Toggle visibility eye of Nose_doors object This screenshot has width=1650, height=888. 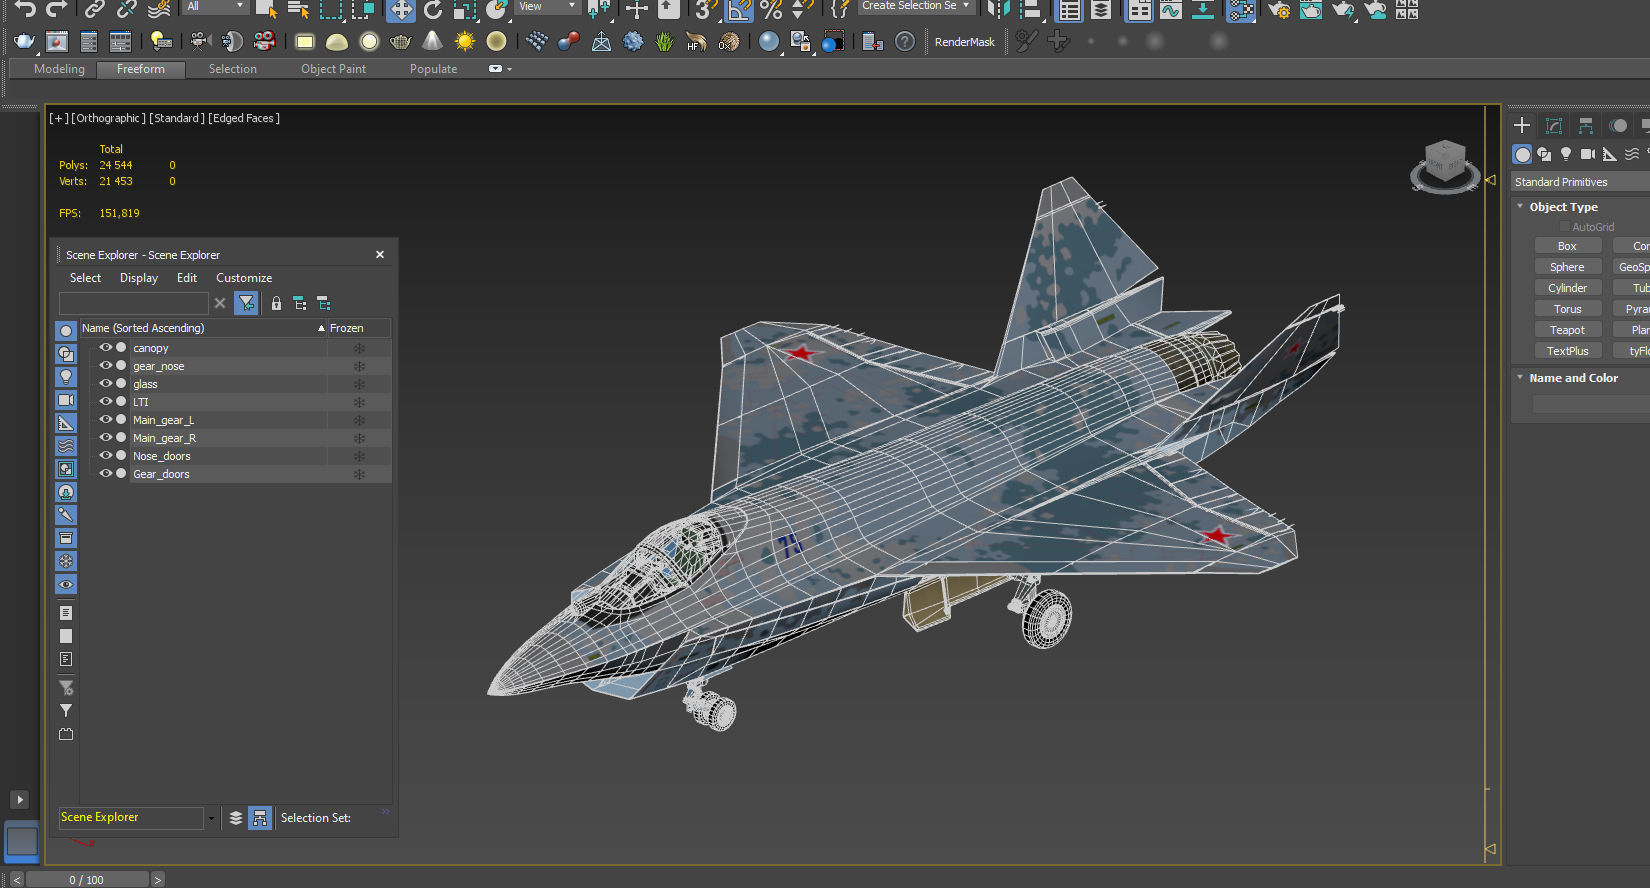click(x=105, y=455)
